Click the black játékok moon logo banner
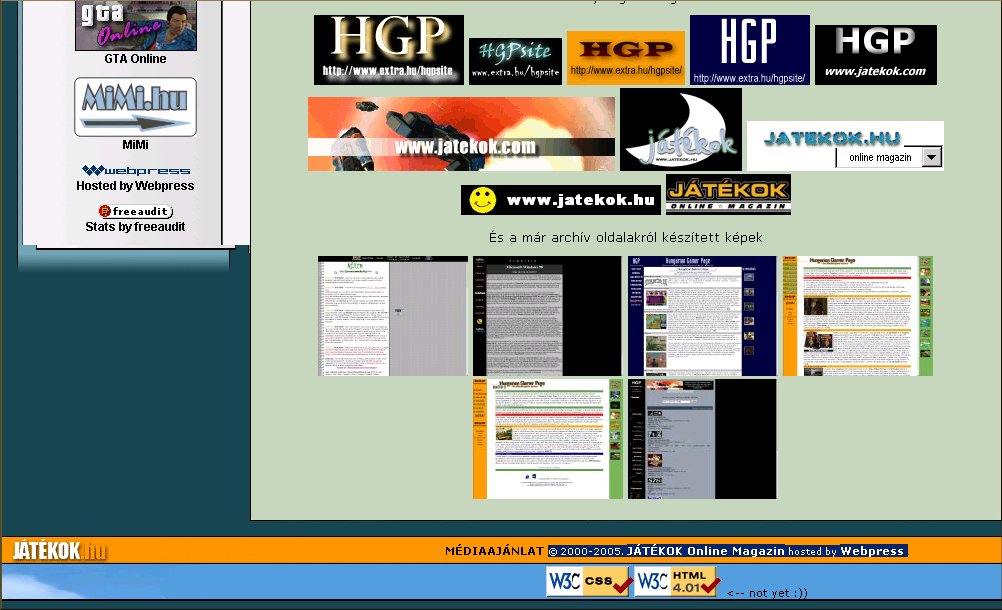Screen dimensions: 1002x610 click(x=681, y=130)
